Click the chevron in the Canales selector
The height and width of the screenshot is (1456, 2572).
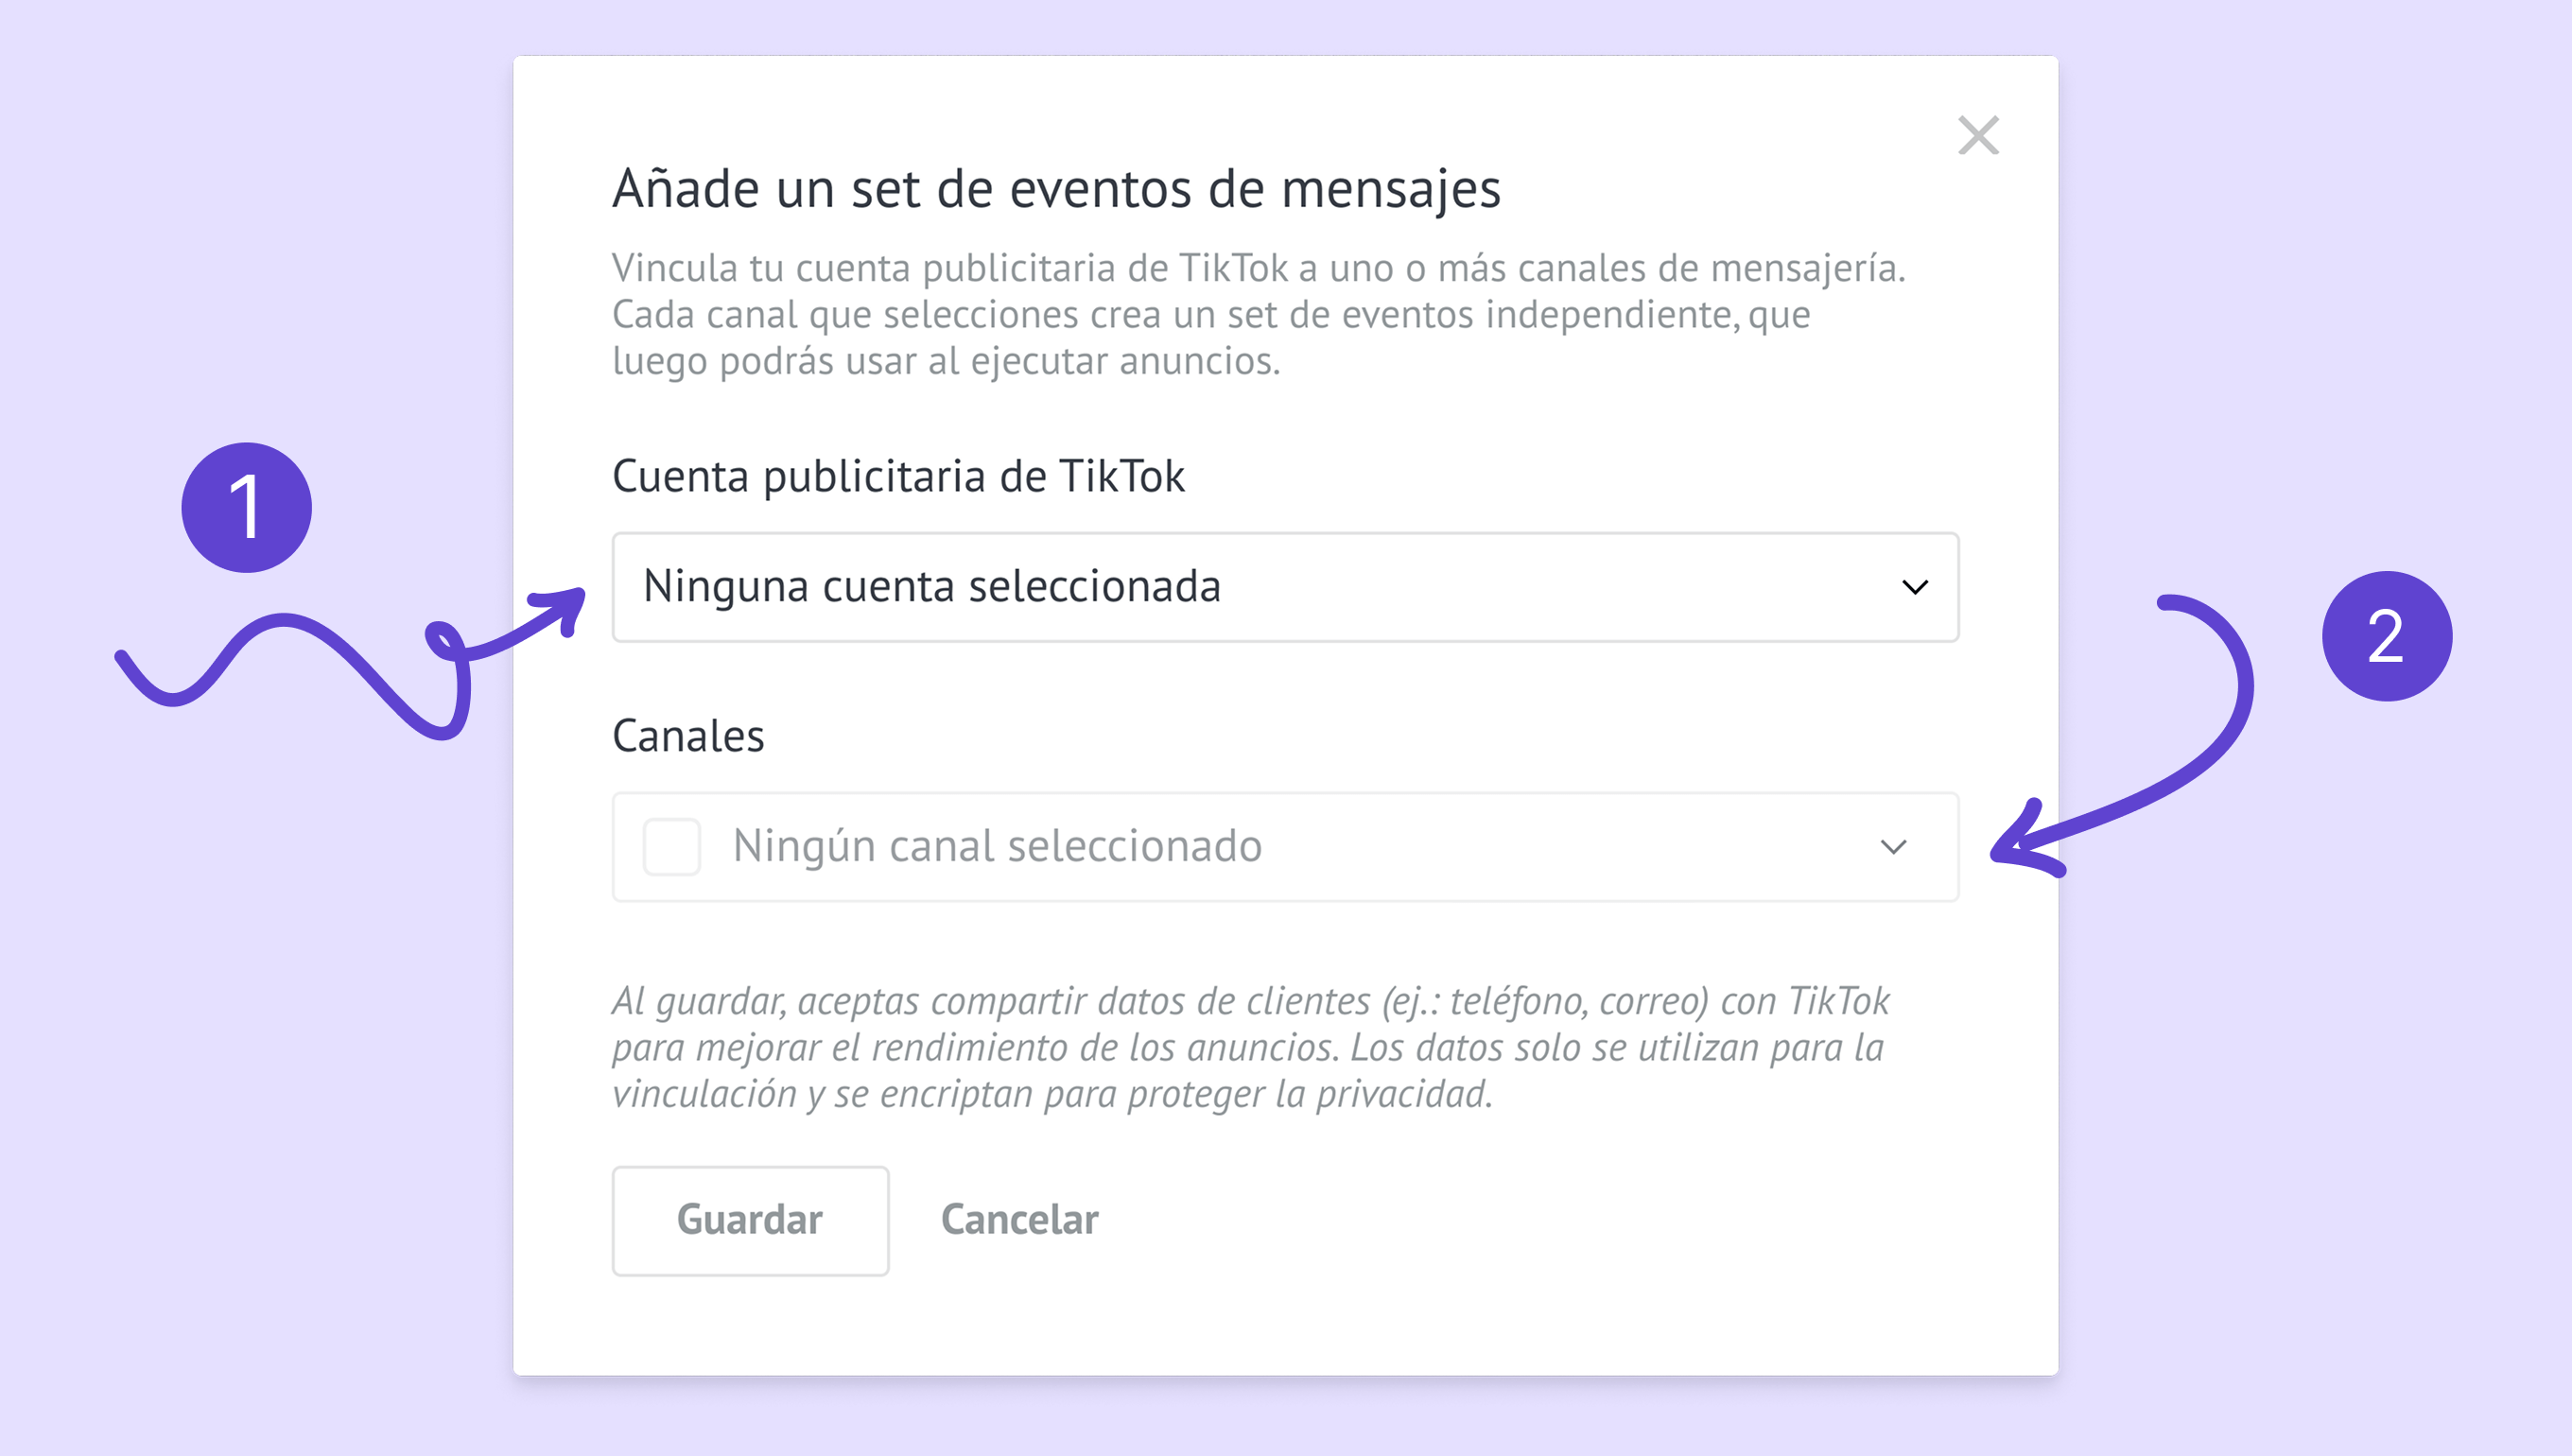pos(1893,847)
